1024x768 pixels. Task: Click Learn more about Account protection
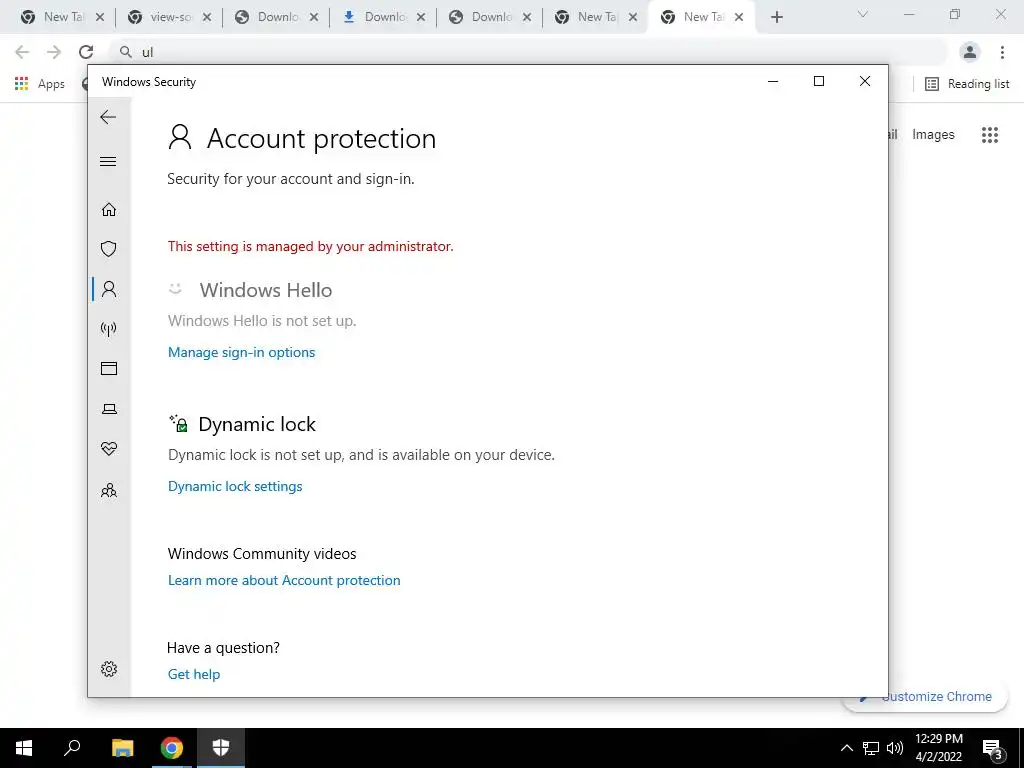pyautogui.click(x=284, y=580)
